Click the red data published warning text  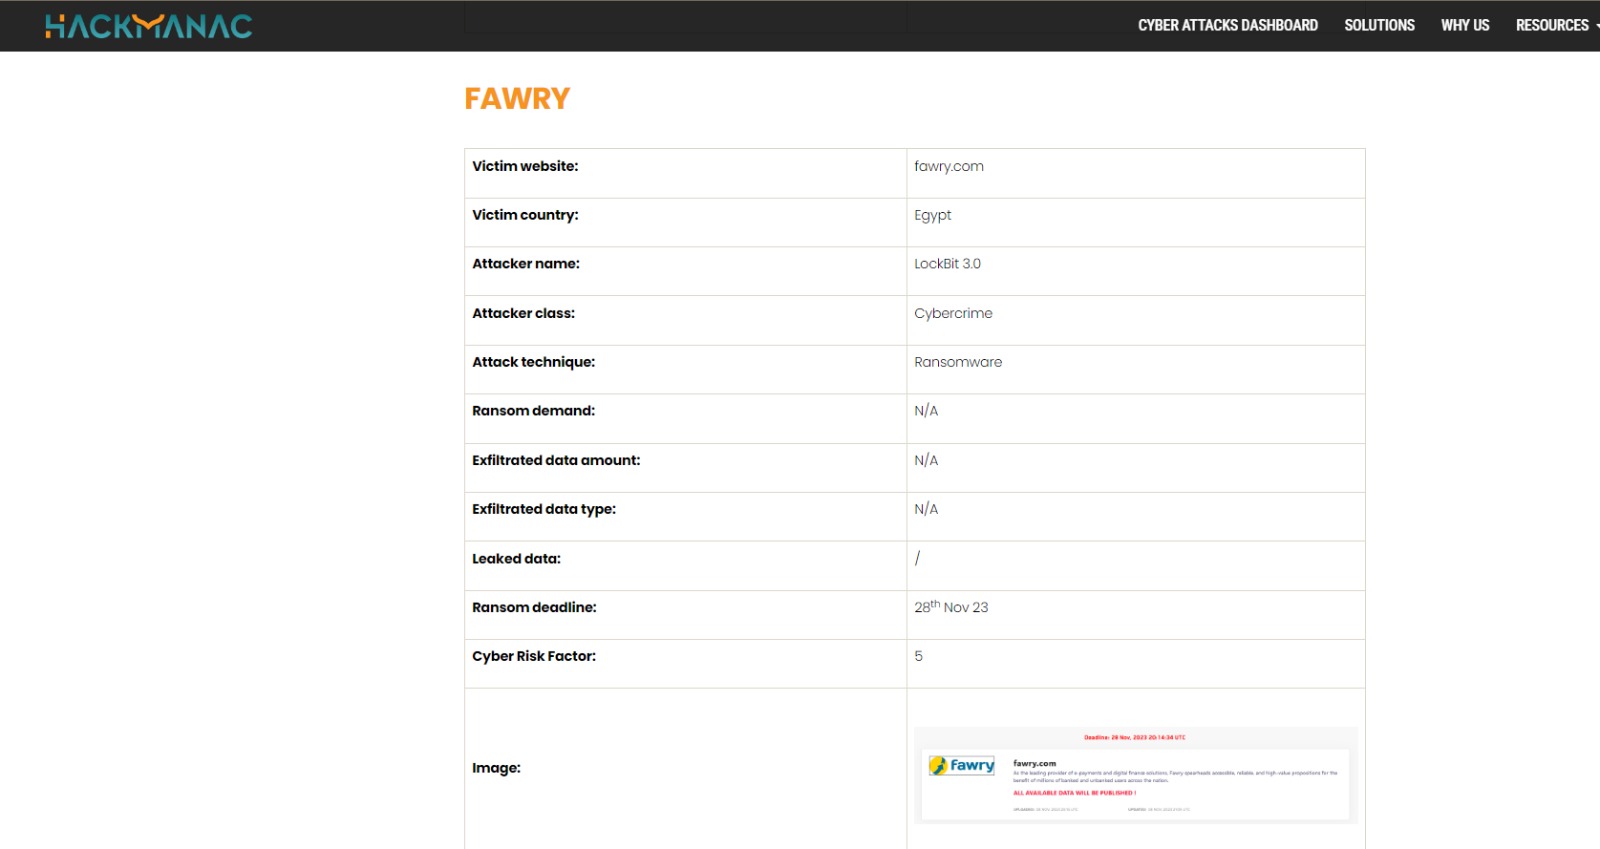point(1074,793)
